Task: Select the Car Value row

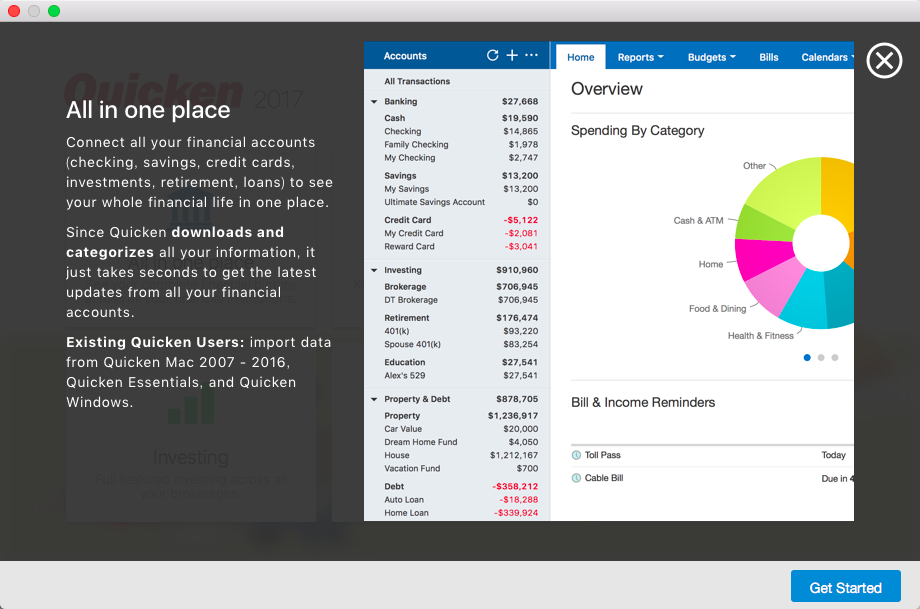Action: [x=456, y=429]
